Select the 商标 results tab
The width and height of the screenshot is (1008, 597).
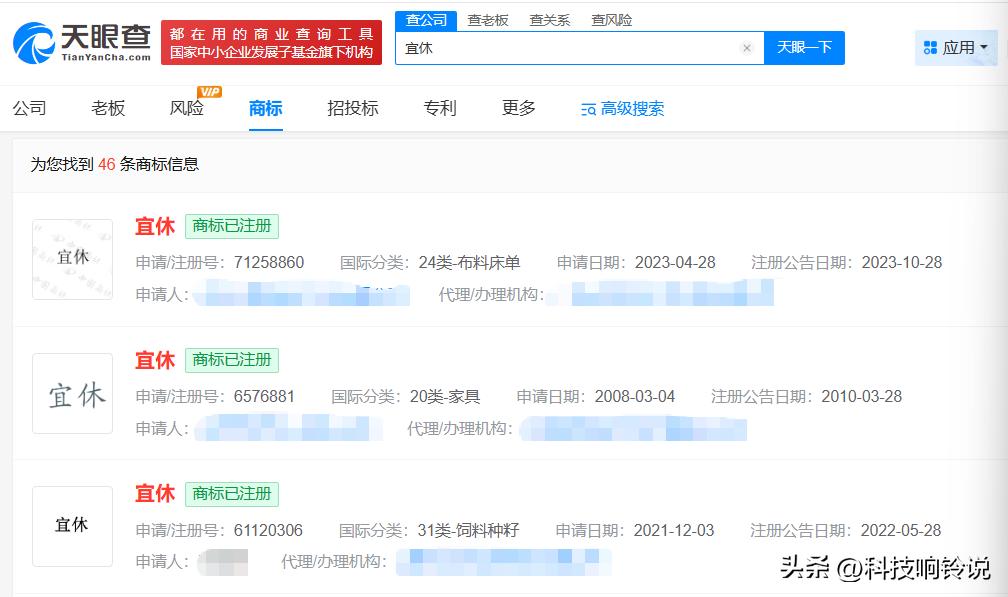266,108
